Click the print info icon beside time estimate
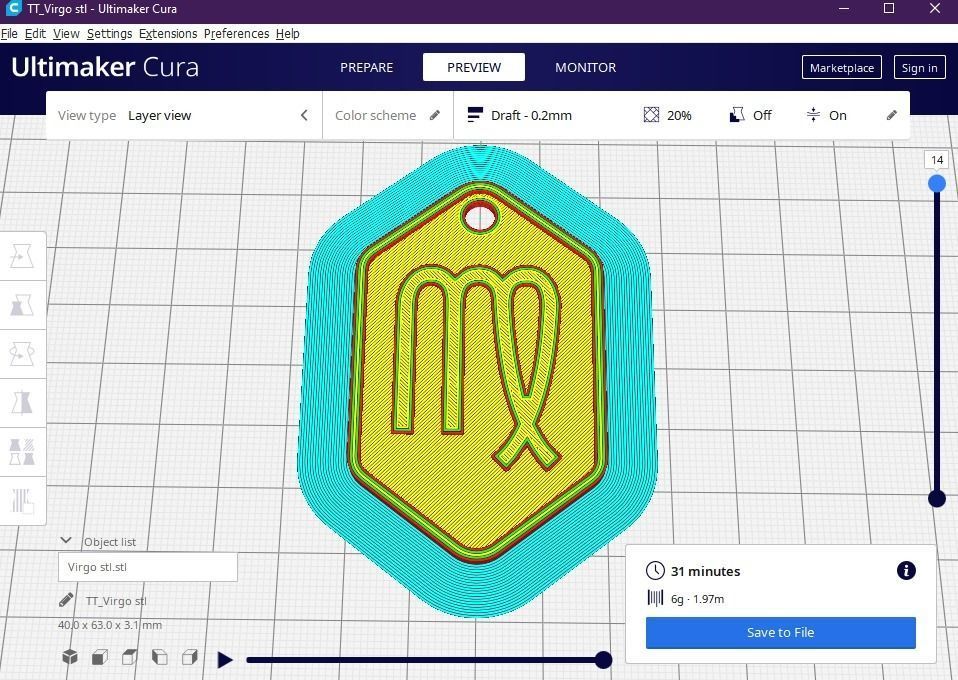Image resolution: width=958 pixels, height=680 pixels. pyautogui.click(x=906, y=571)
